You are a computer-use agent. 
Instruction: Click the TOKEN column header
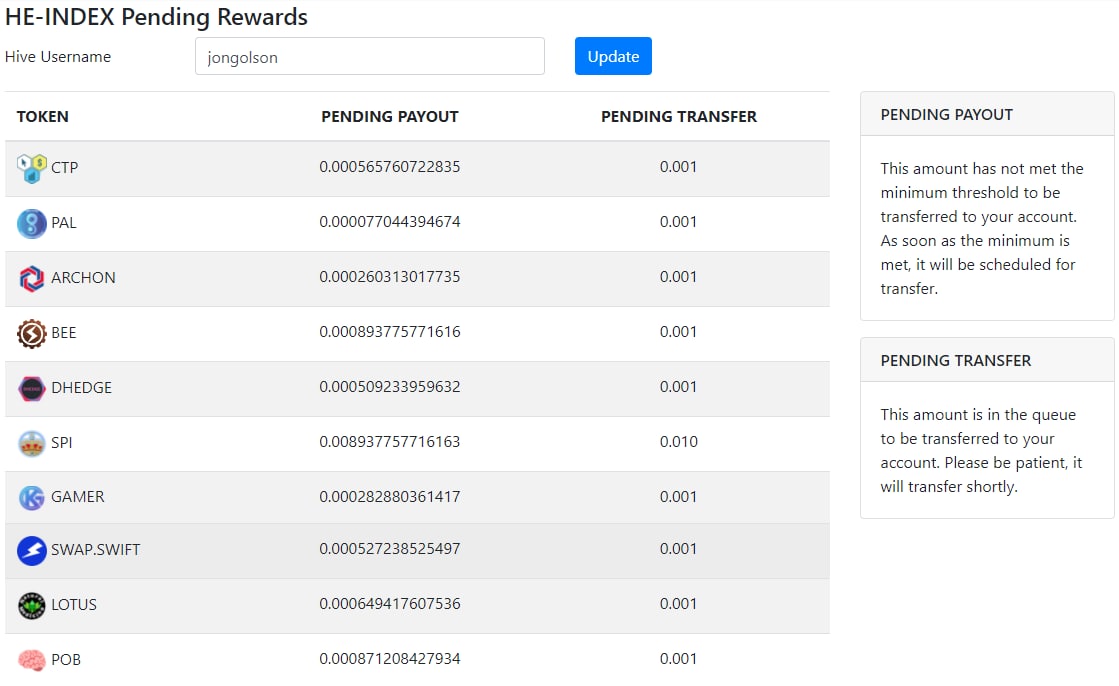pyautogui.click(x=43, y=117)
